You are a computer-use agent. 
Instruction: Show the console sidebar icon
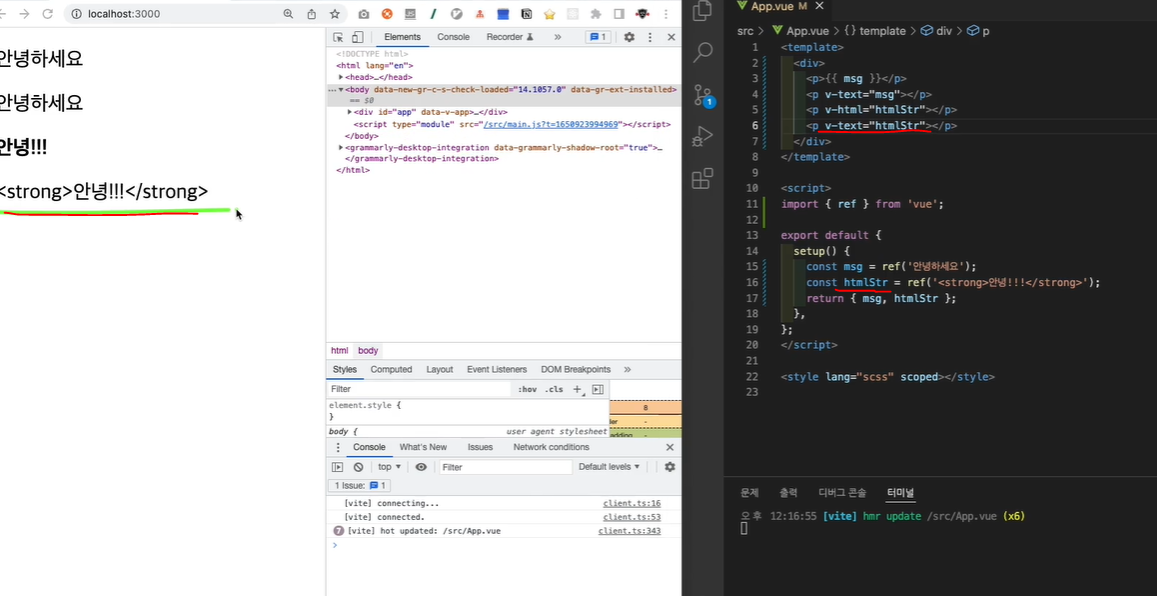(x=337, y=467)
